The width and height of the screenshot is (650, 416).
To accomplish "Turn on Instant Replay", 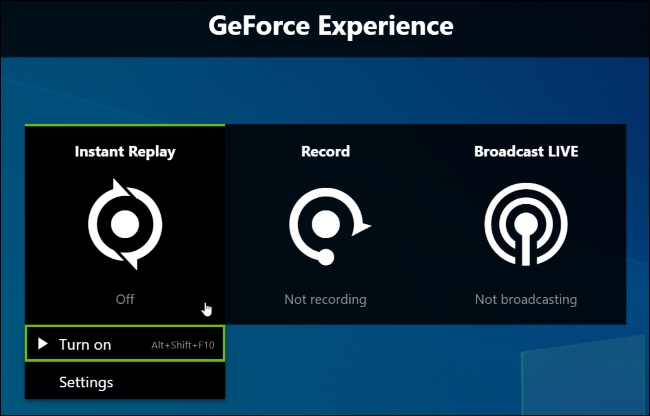I will tap(85, 344).
